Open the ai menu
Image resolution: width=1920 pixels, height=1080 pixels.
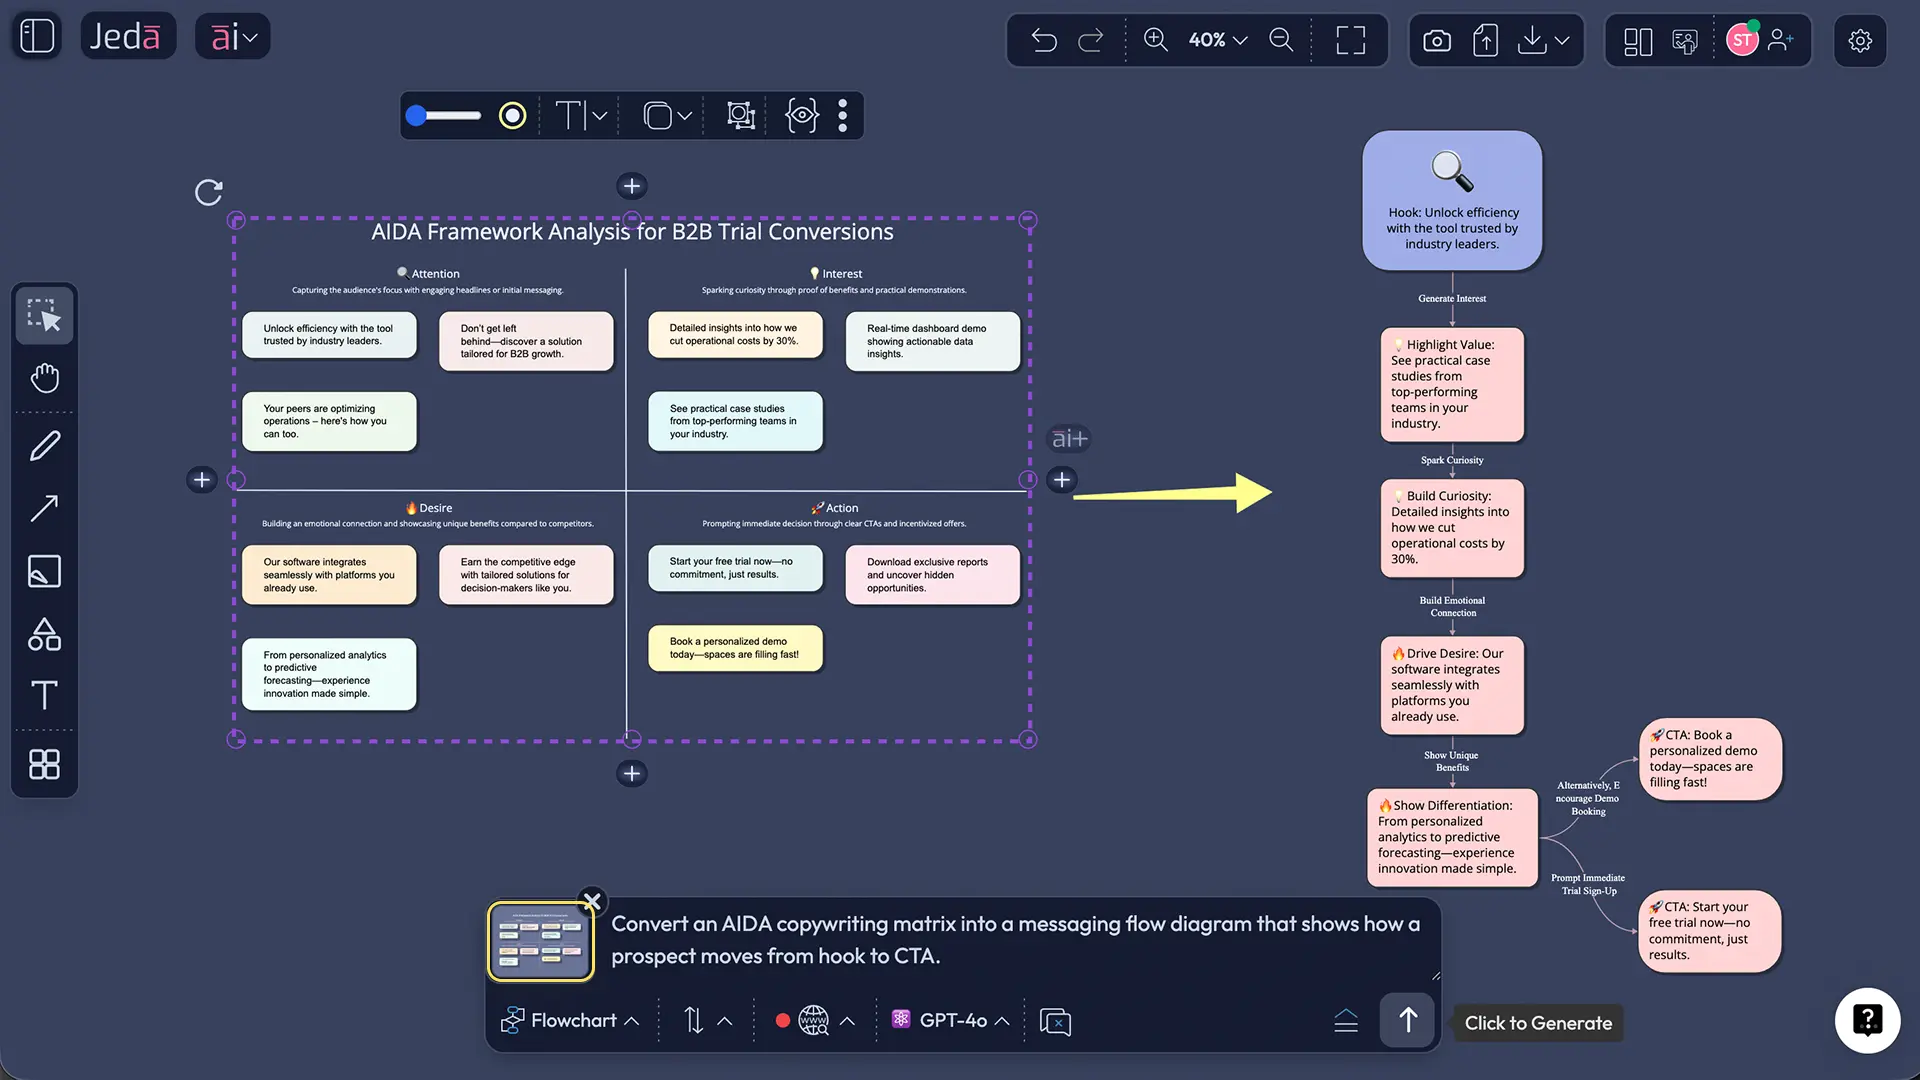(x=233, y=37)
